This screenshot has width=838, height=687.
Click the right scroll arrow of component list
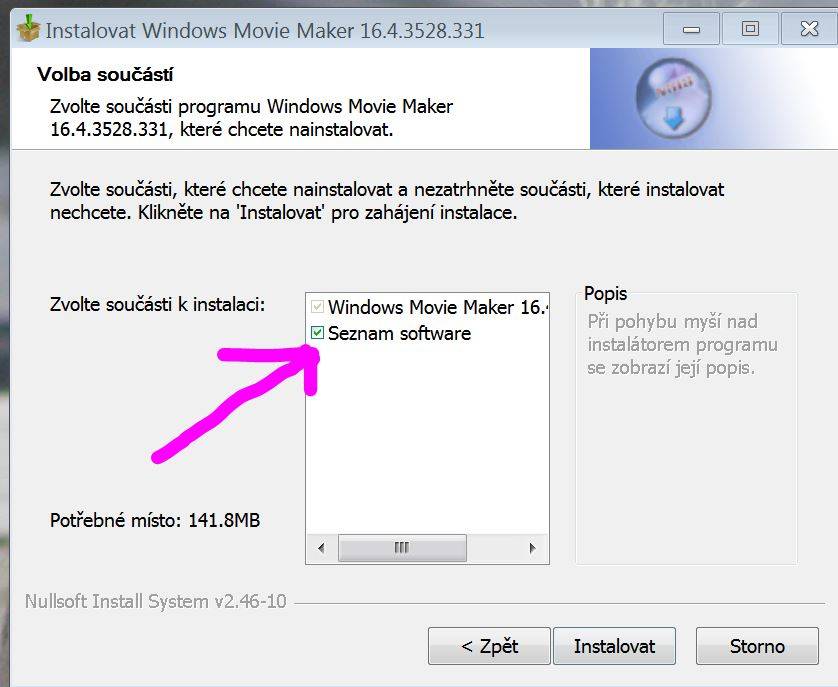532,548
